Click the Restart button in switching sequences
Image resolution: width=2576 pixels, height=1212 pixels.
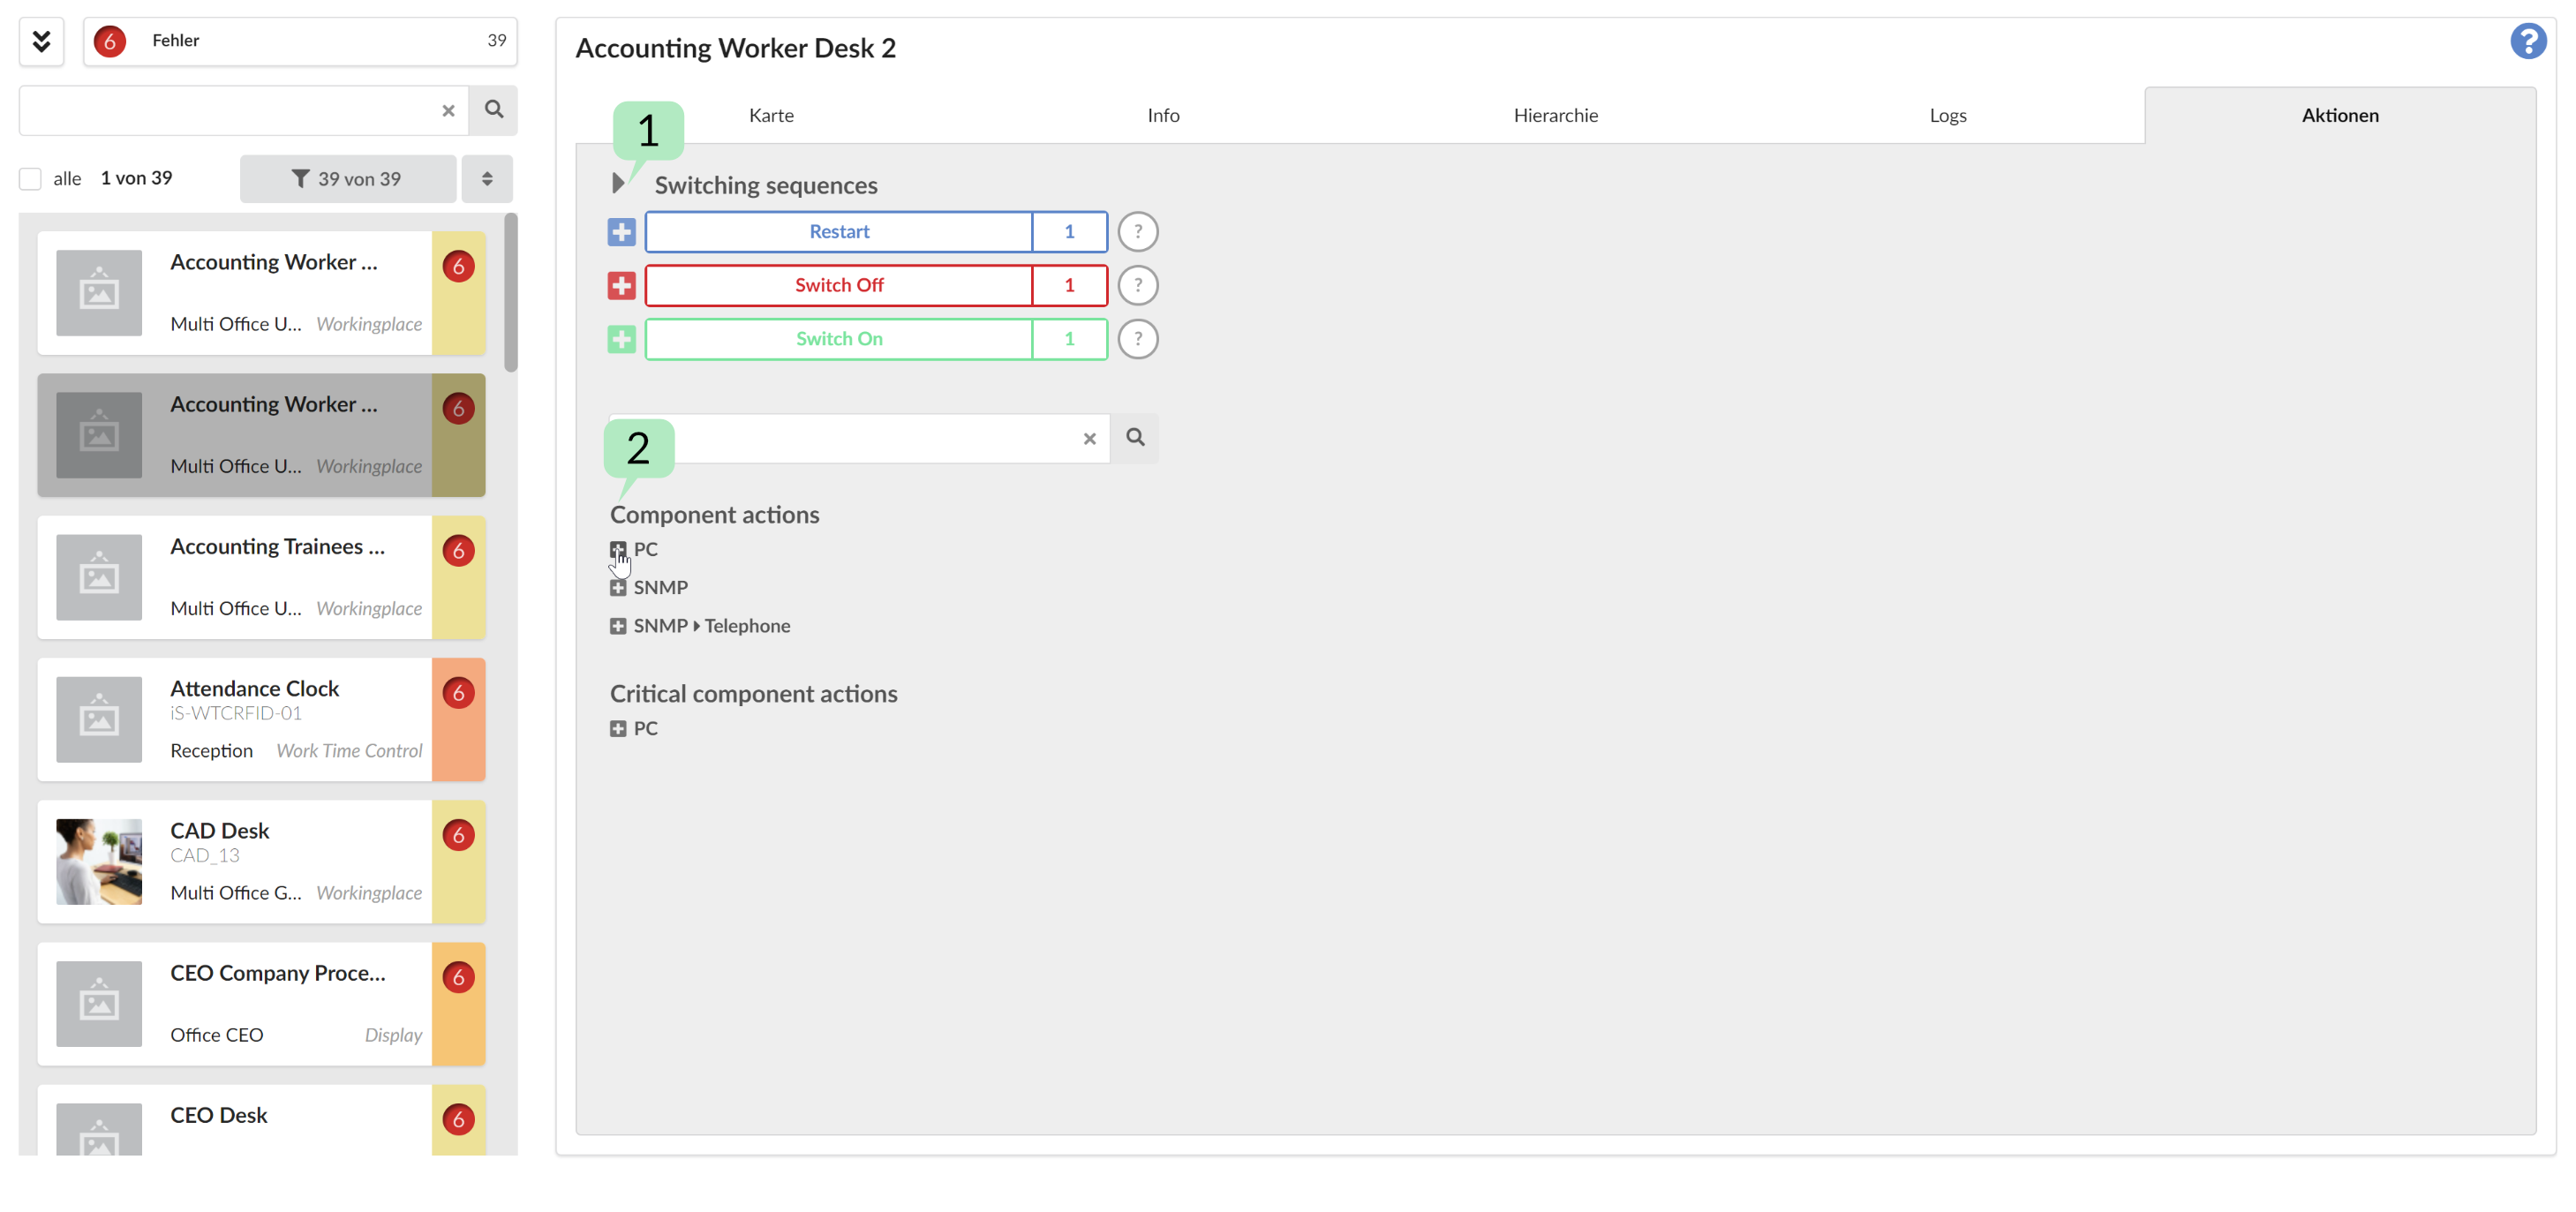[x=838, y=230]
